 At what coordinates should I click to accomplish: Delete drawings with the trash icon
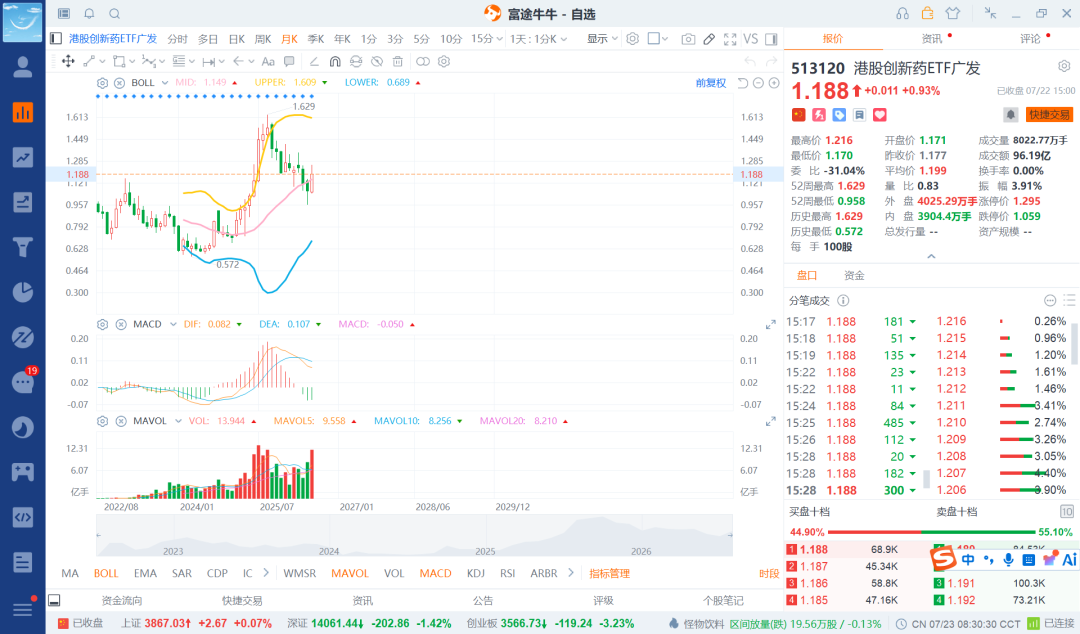click(397, 61)
